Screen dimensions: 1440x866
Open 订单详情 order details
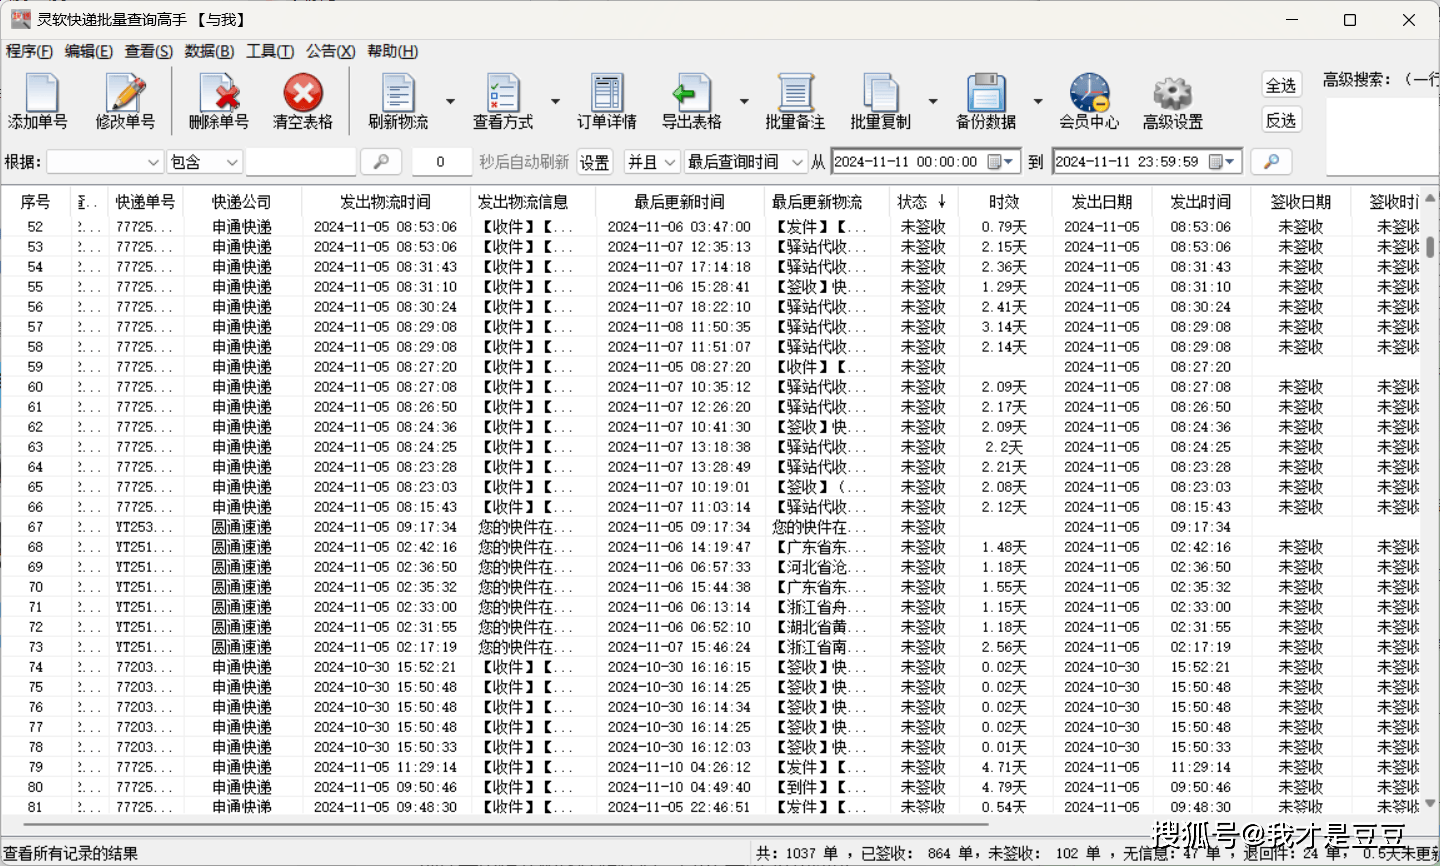(x=606, y=101)
